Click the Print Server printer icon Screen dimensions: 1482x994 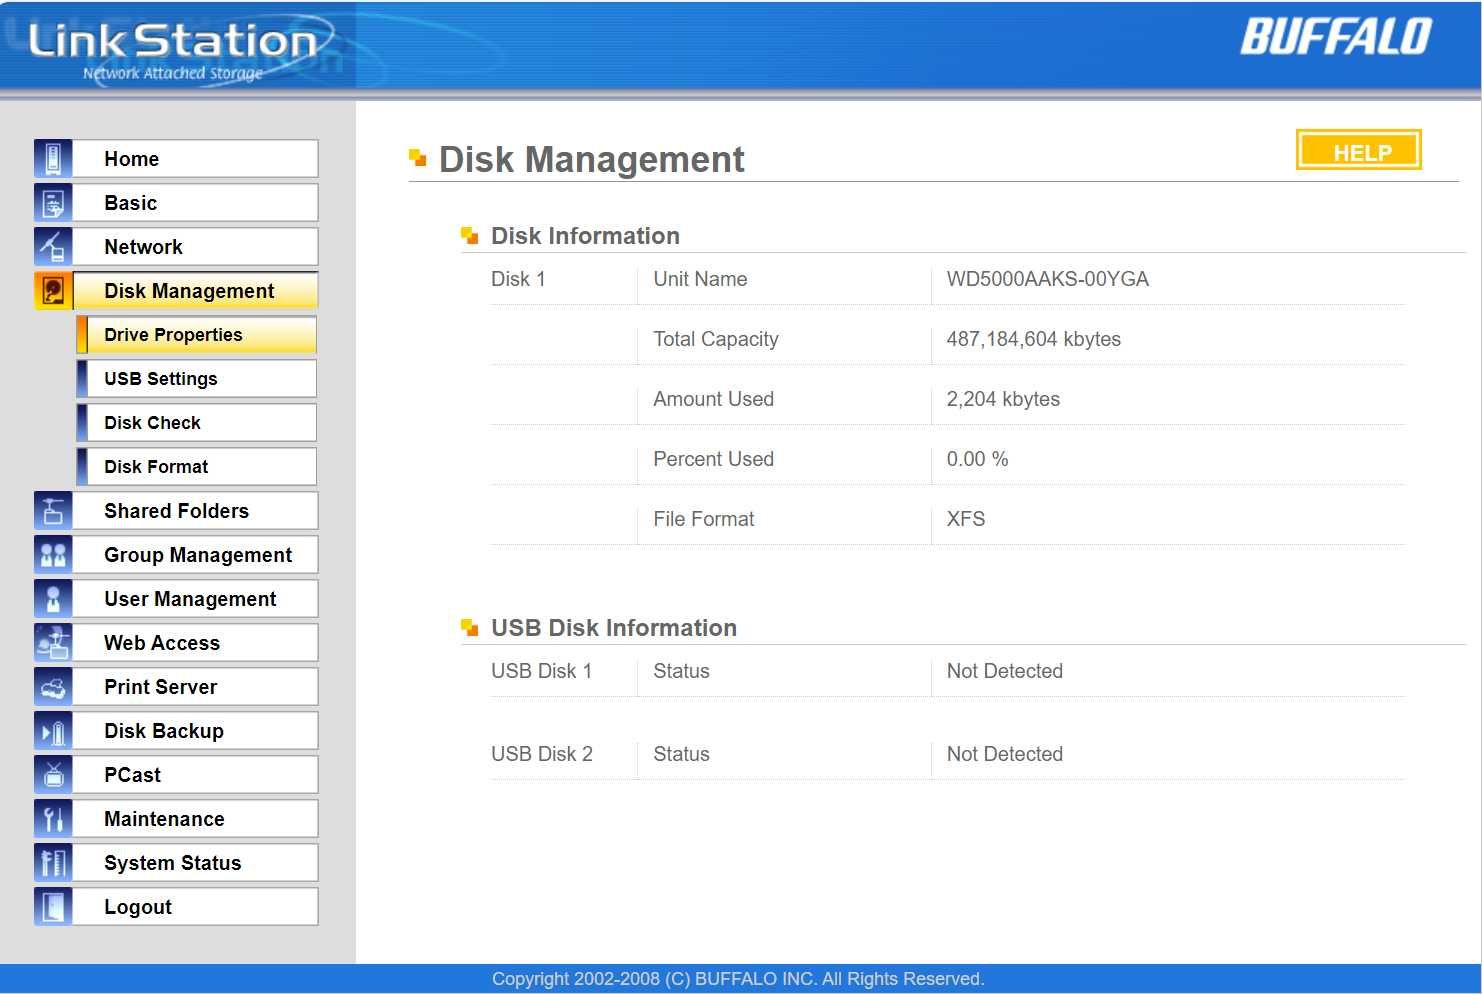[53, 687]
